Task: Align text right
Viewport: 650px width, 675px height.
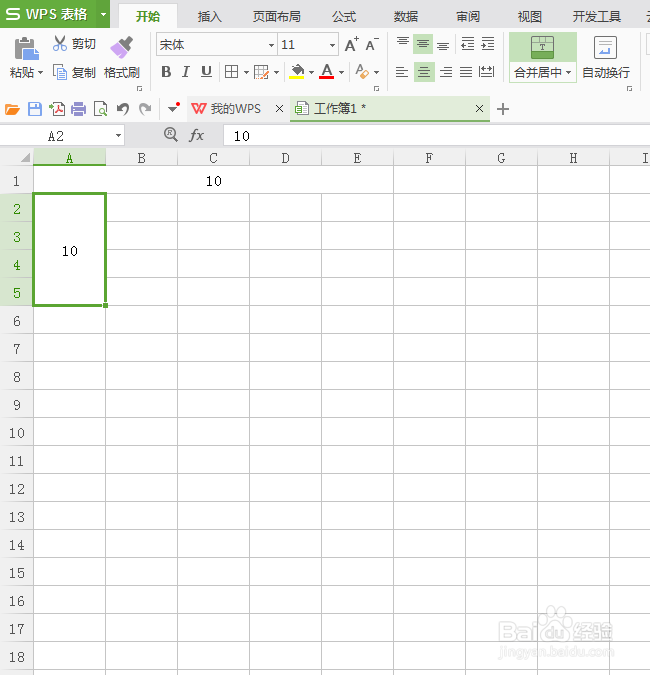Action: pos(446,72)
